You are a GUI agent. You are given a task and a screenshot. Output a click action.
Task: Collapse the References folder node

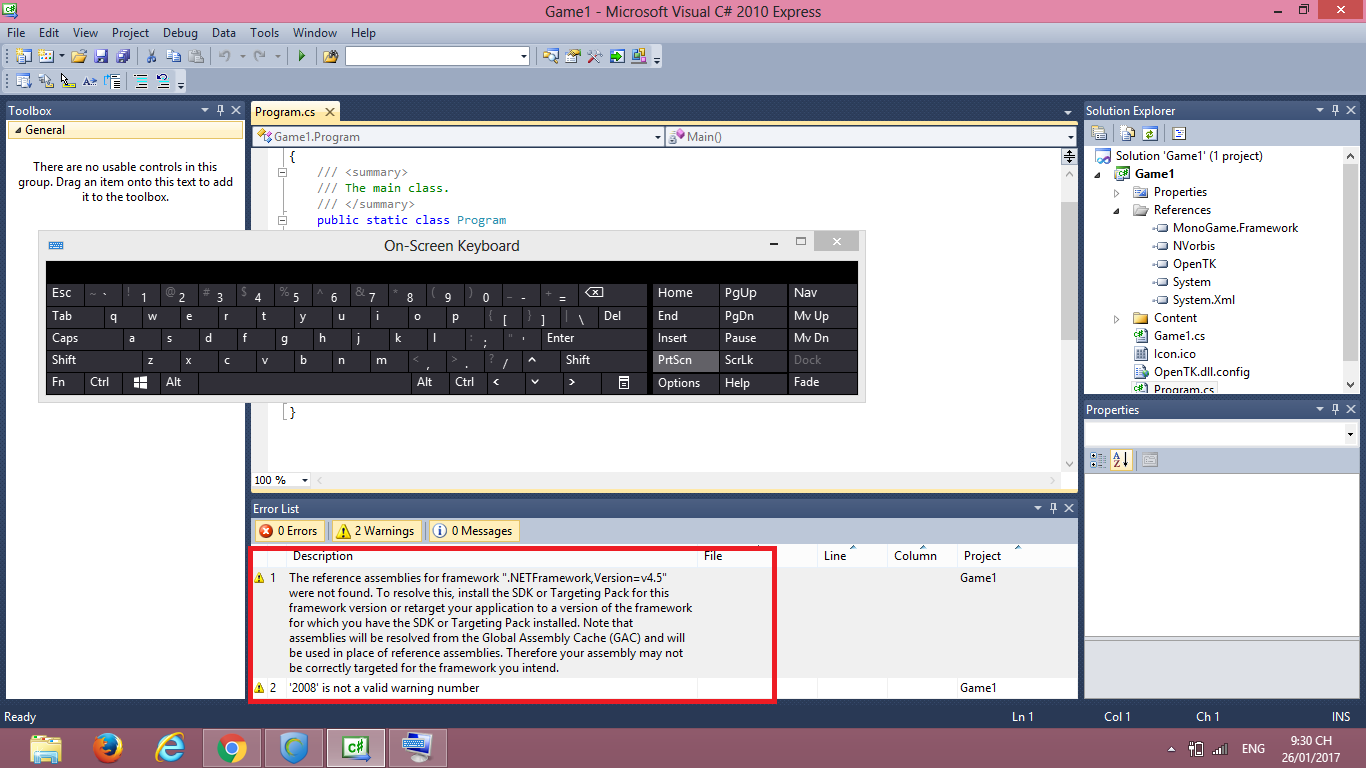tap(1117, 211)
